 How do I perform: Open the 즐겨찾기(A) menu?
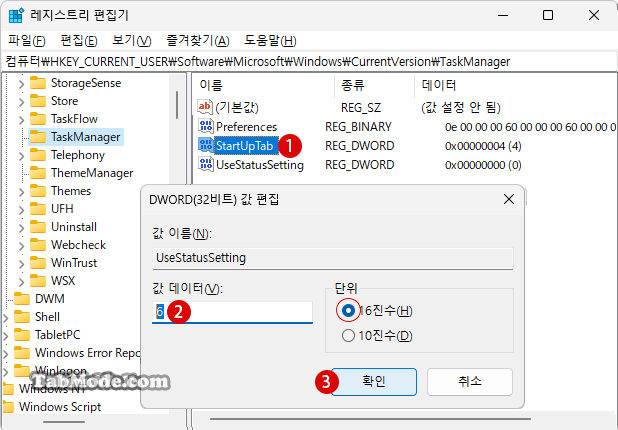198,40
